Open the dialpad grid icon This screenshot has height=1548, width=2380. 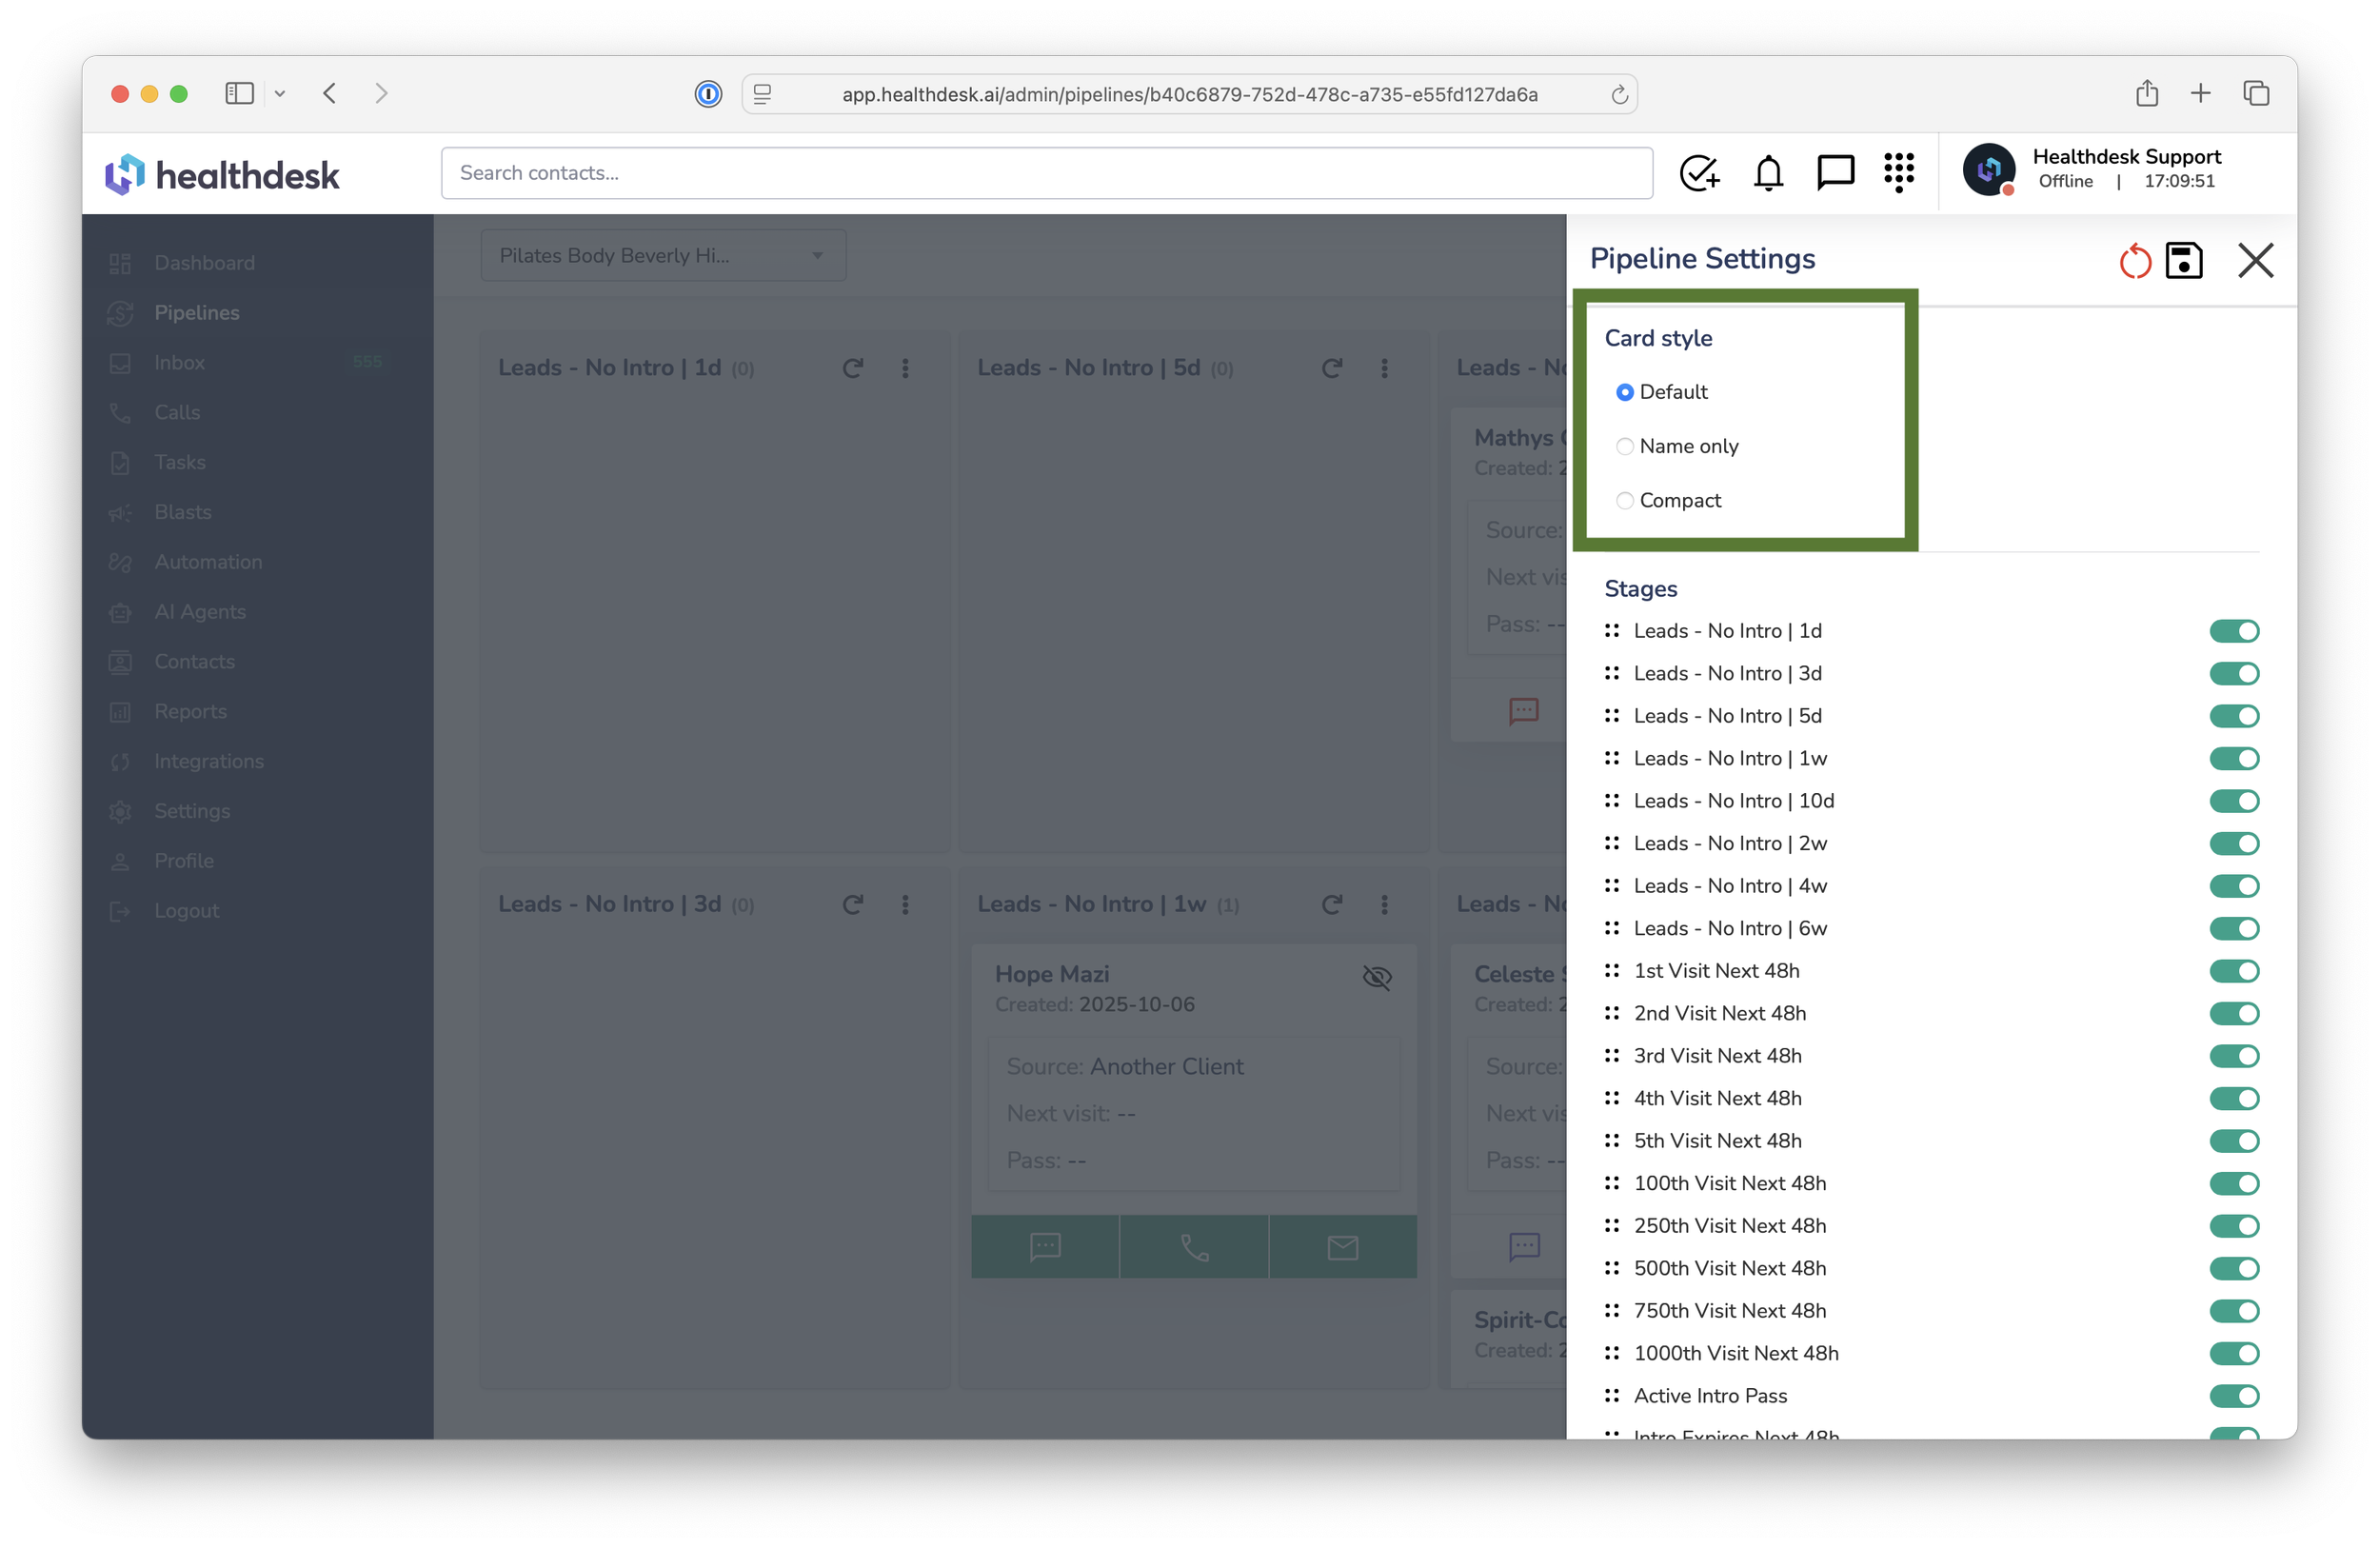1898,173
